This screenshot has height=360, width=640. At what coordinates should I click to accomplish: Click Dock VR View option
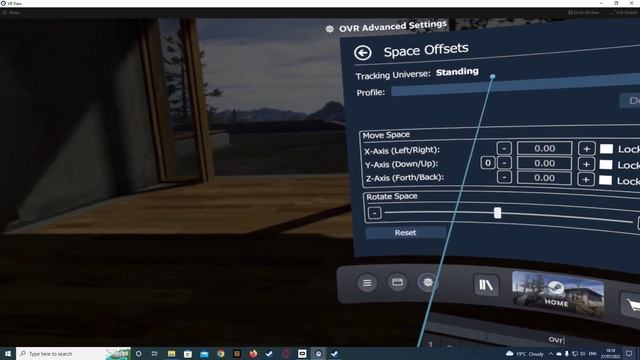pos(583,13)
